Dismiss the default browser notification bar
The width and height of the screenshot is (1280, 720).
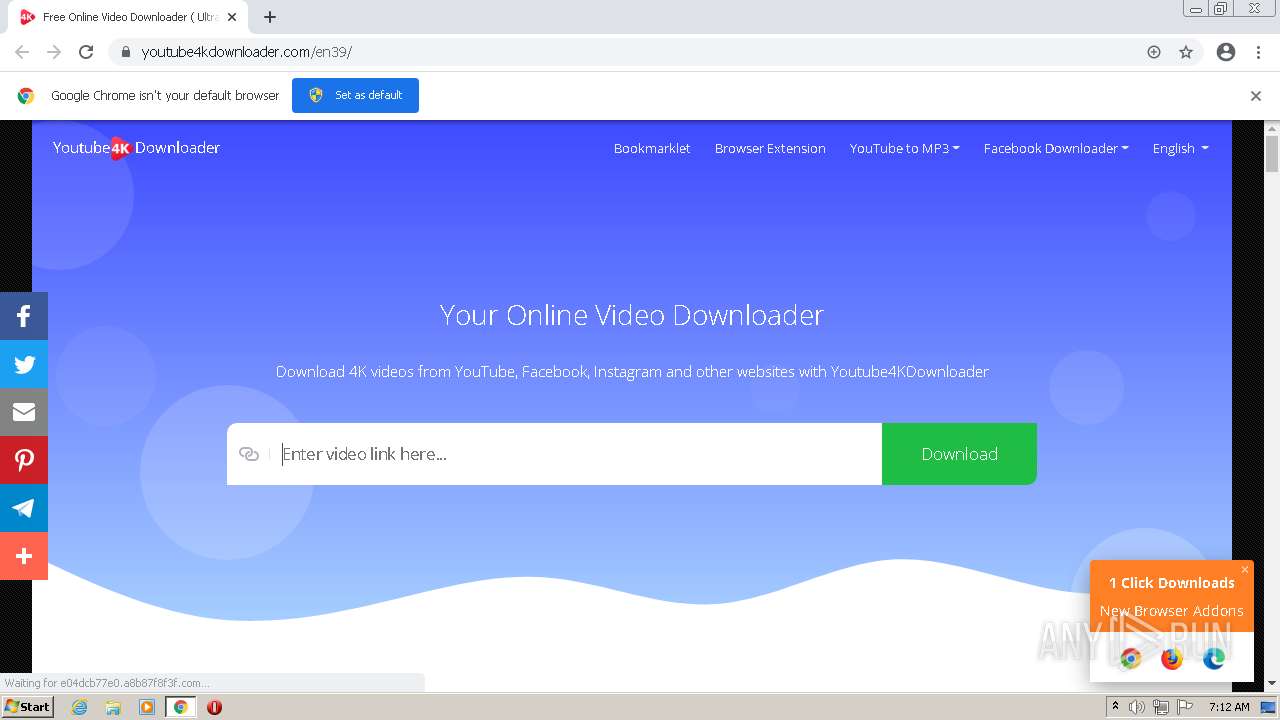1256,96
